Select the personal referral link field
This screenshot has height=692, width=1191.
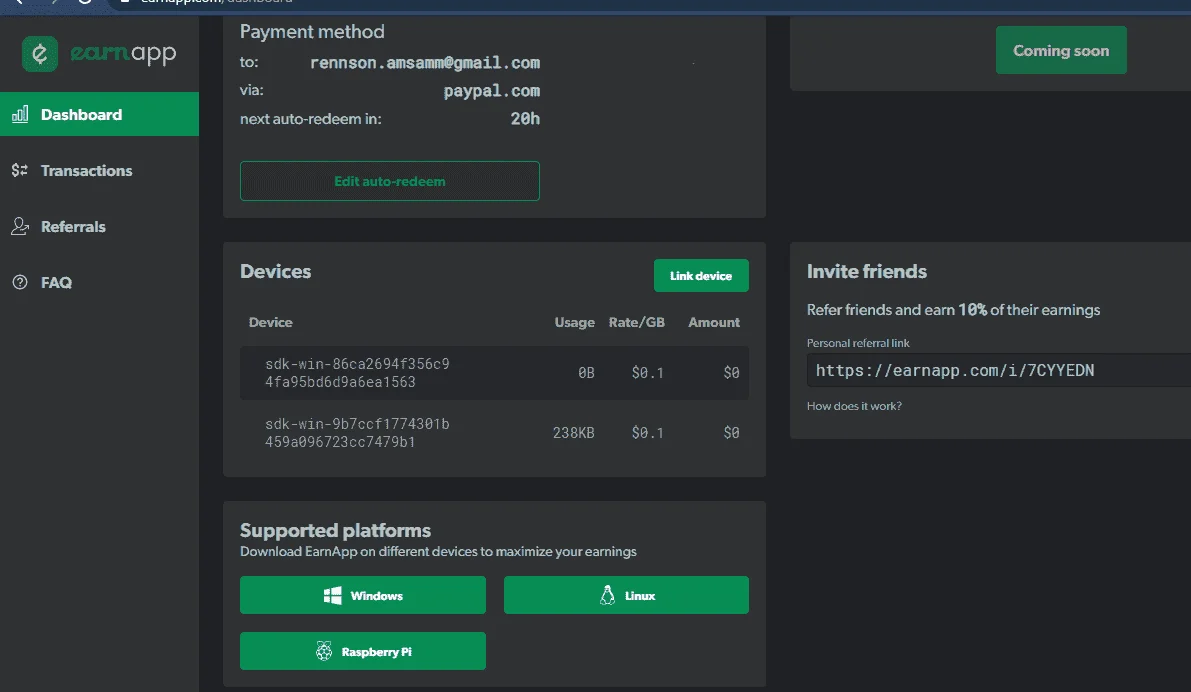coord(999,370)
